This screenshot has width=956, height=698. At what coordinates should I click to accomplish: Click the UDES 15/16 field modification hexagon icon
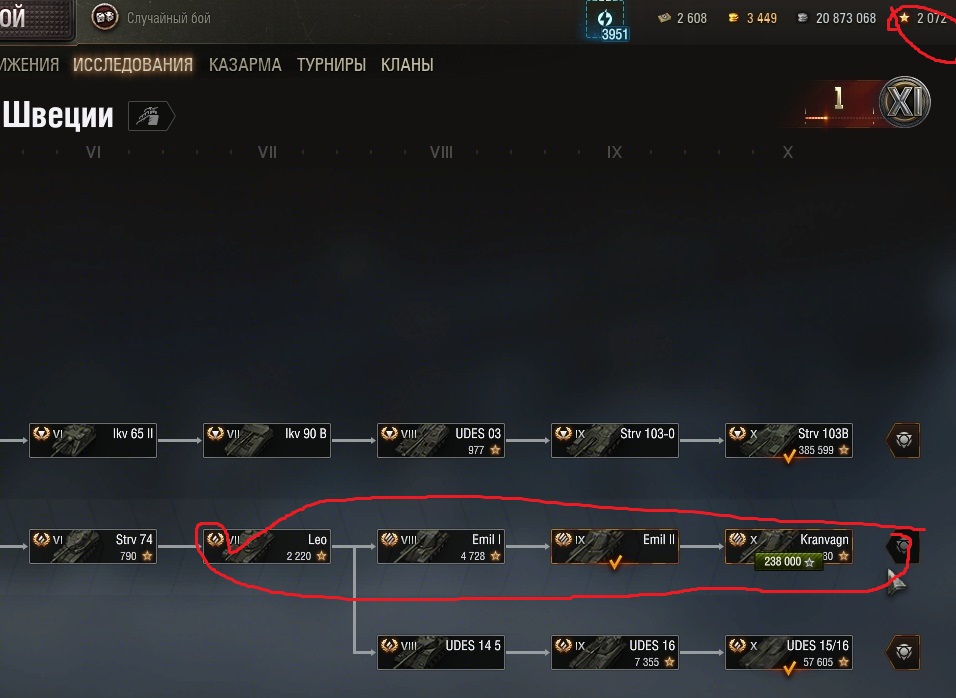point(903,652)
